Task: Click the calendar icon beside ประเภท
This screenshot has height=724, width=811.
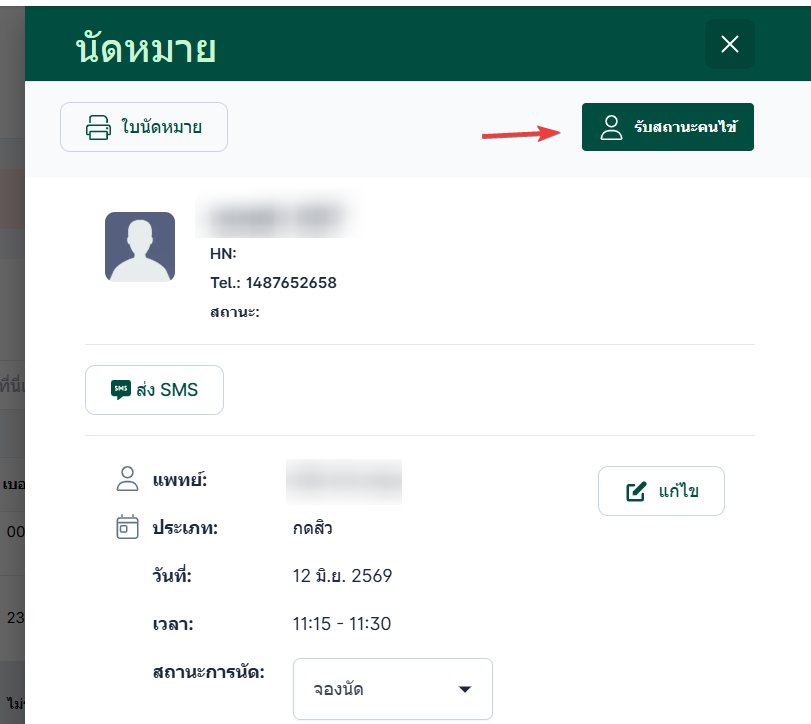Action: (127, 527)
